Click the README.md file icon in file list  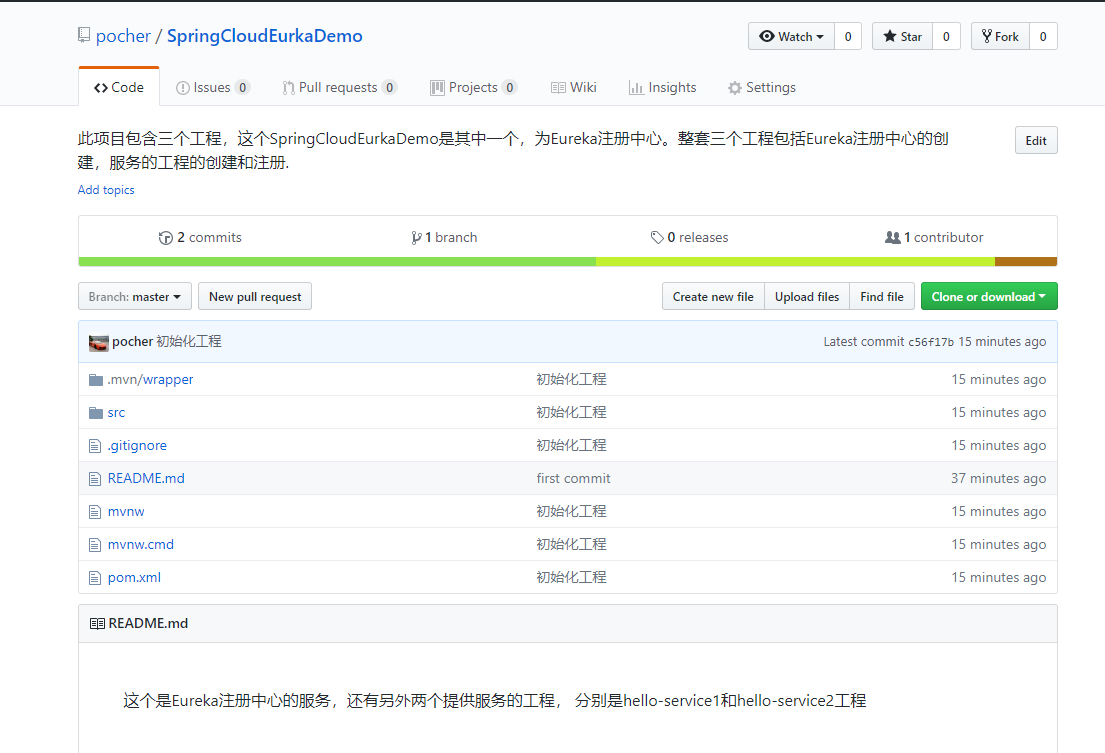pyautogui.click(x=95, y=479)
